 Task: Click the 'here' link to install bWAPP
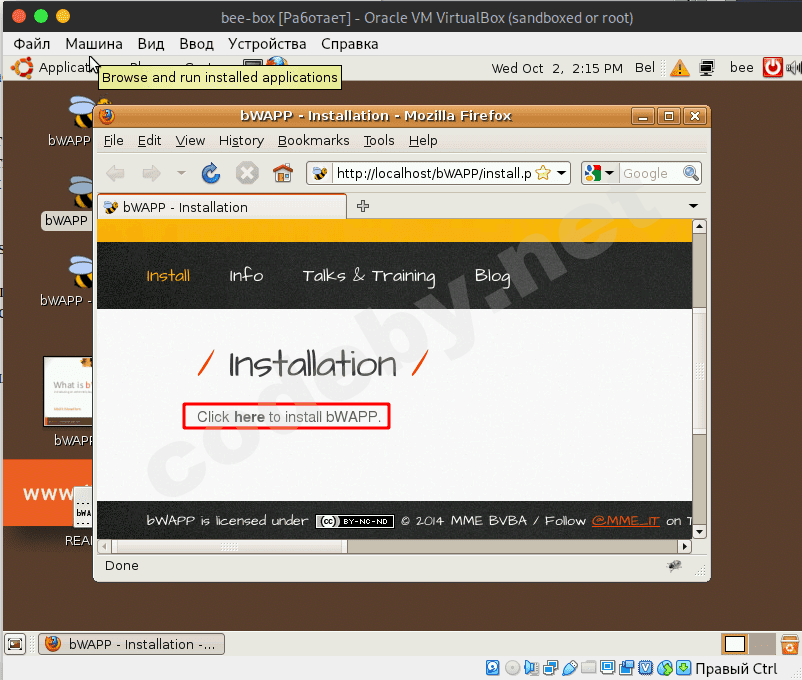(249, 417)
